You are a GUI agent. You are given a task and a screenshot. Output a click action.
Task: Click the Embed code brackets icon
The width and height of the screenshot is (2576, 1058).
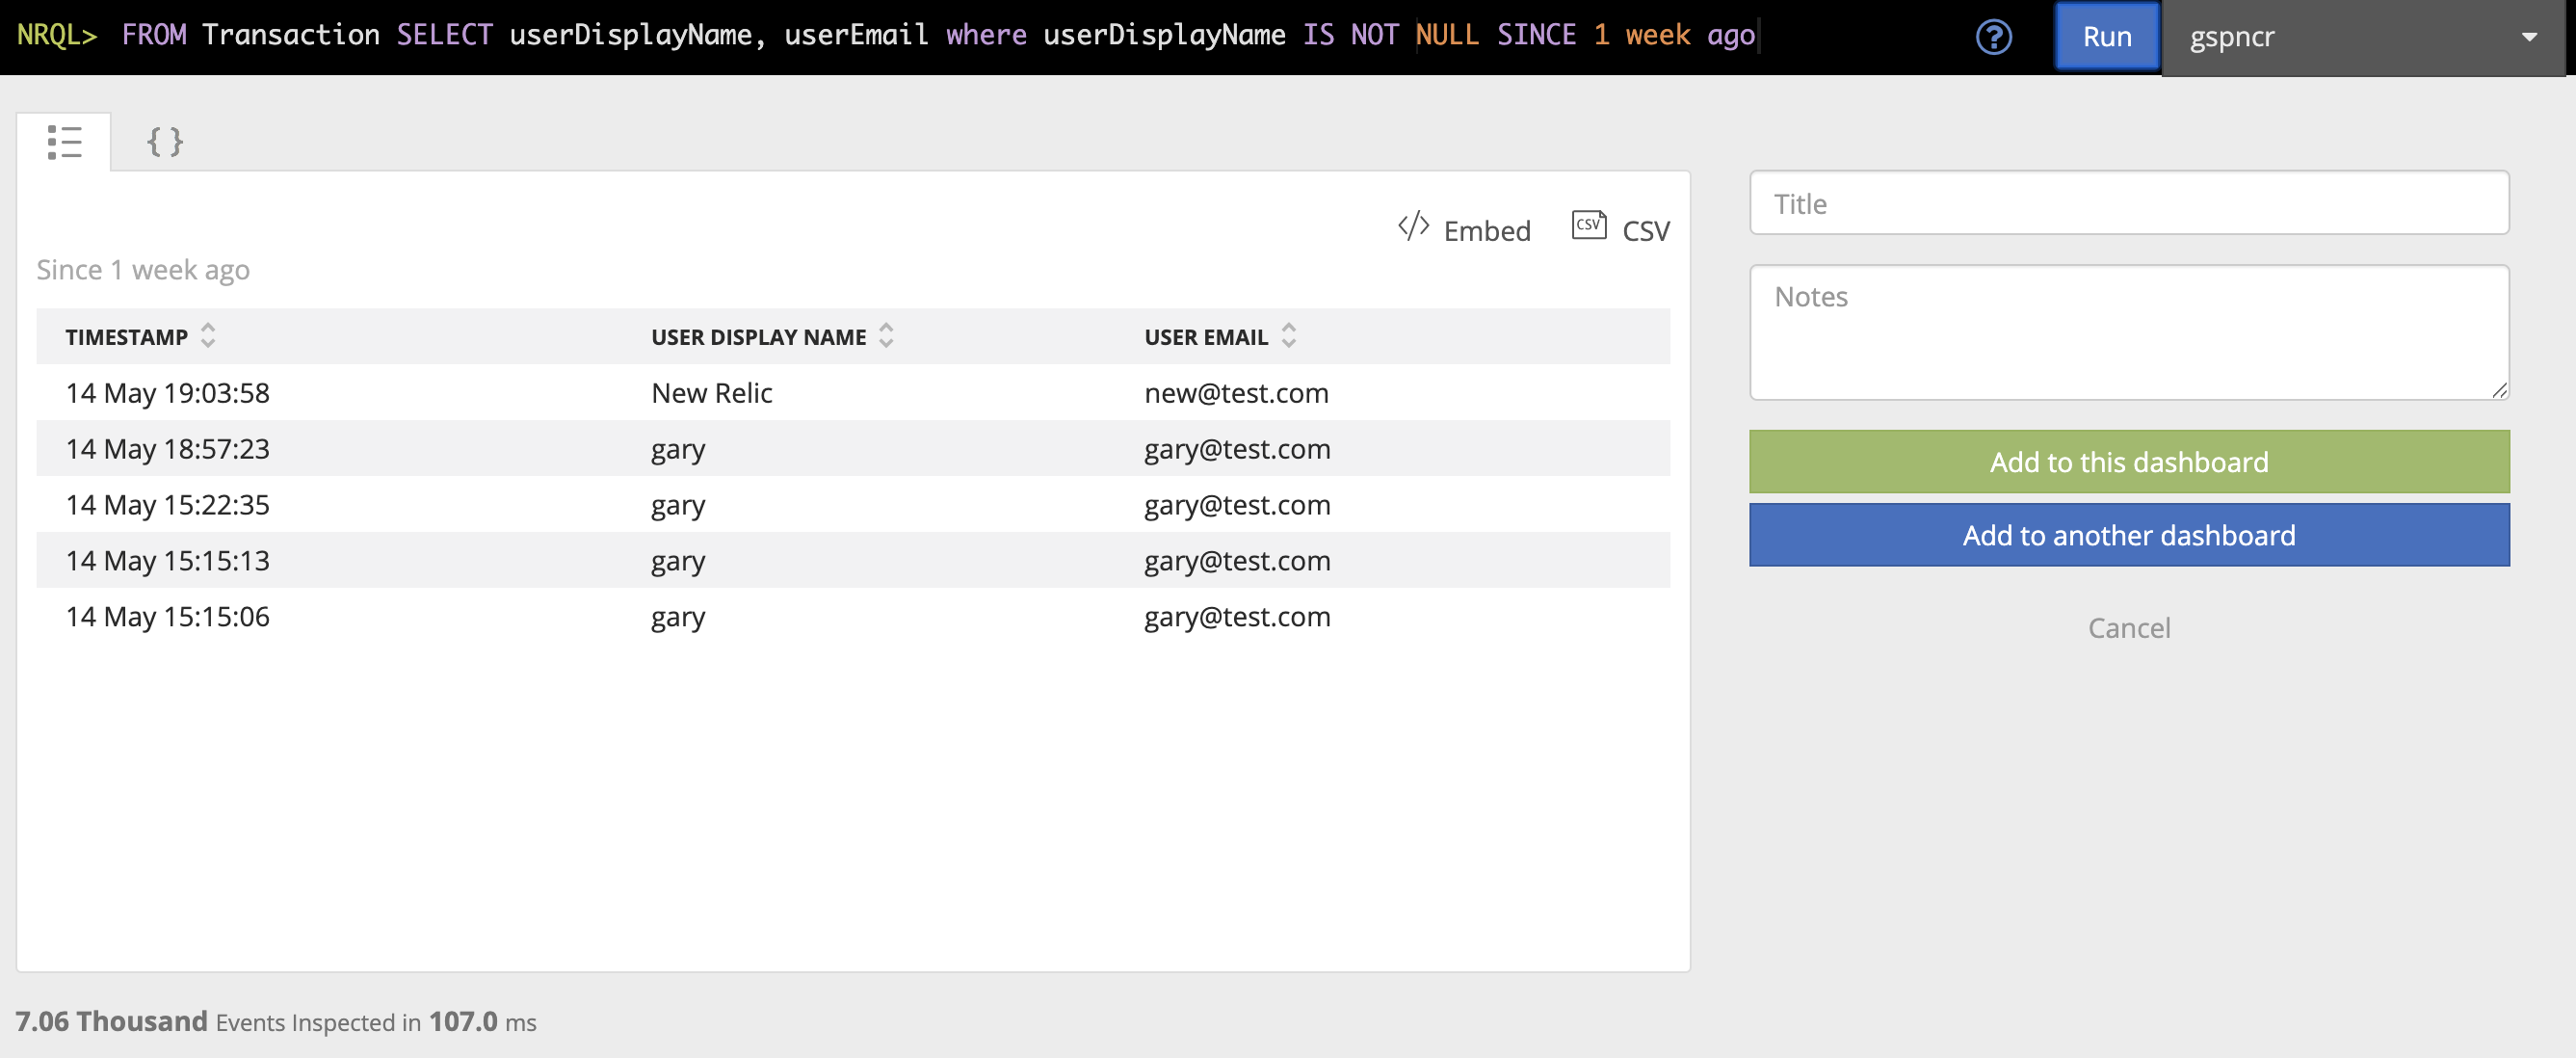1413,227
